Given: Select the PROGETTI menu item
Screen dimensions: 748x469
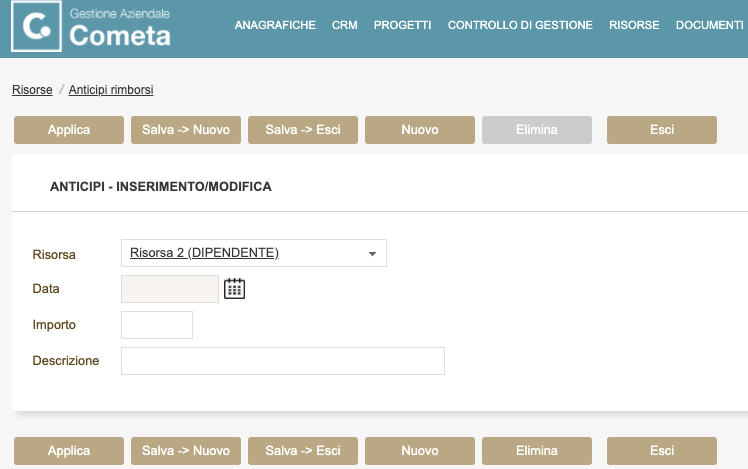Looking at the screenshot, I should (403, 25).
